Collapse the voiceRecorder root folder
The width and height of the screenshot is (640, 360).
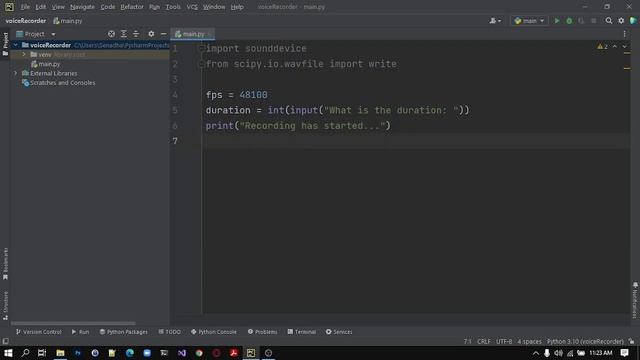[16, 45]
